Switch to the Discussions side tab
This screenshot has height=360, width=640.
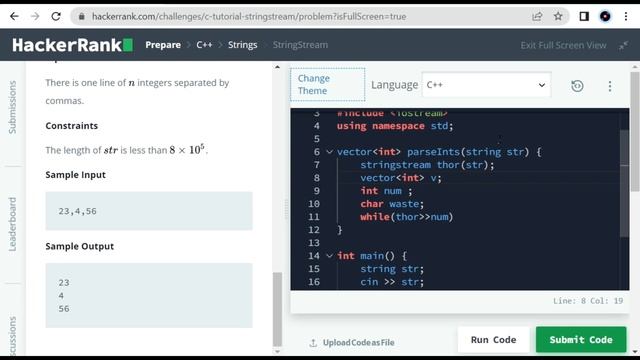click(x=13, y=336)
